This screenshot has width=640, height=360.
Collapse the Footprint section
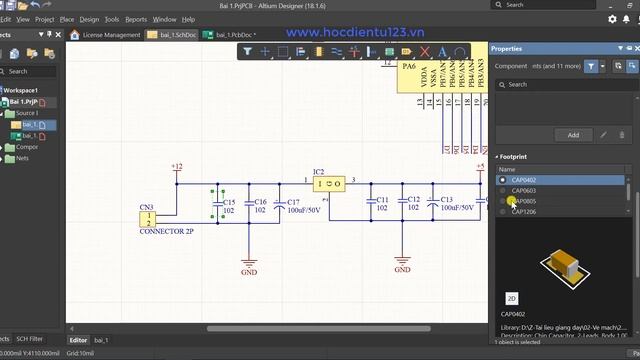tap(497, 157)
